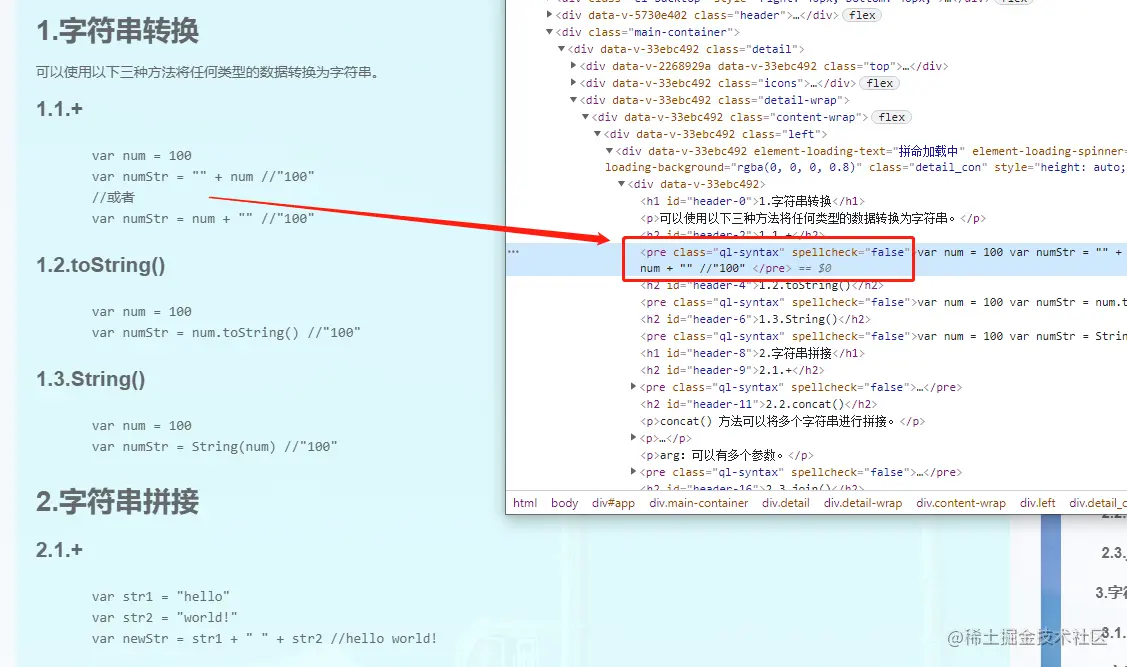
Task: Select body in the DevTools breadcrumb
Action: point(564,503)
